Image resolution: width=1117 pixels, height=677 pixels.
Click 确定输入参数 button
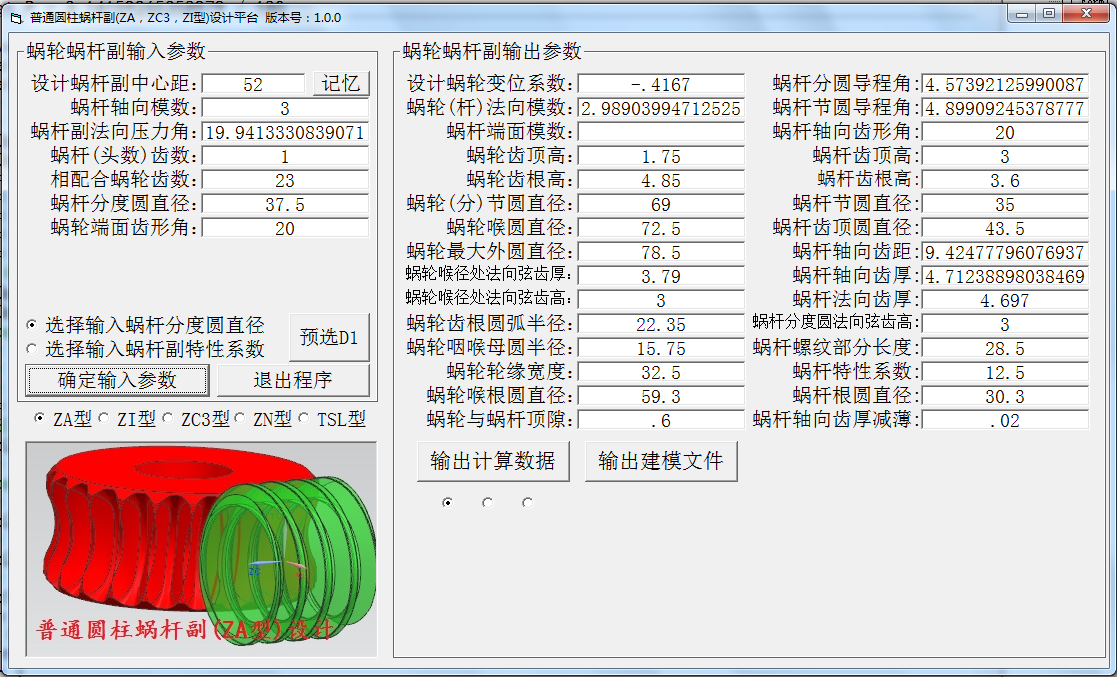coord(118,380)
